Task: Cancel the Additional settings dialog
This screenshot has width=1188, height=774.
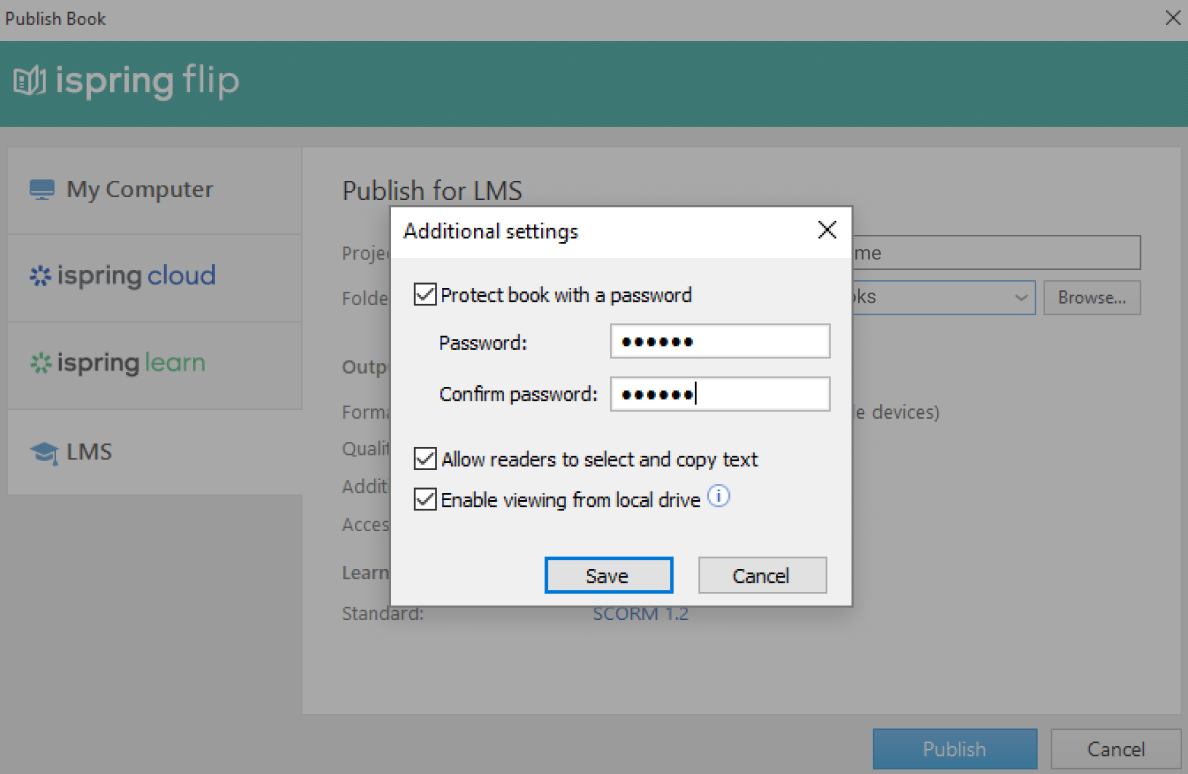Action: coord(762,575)
